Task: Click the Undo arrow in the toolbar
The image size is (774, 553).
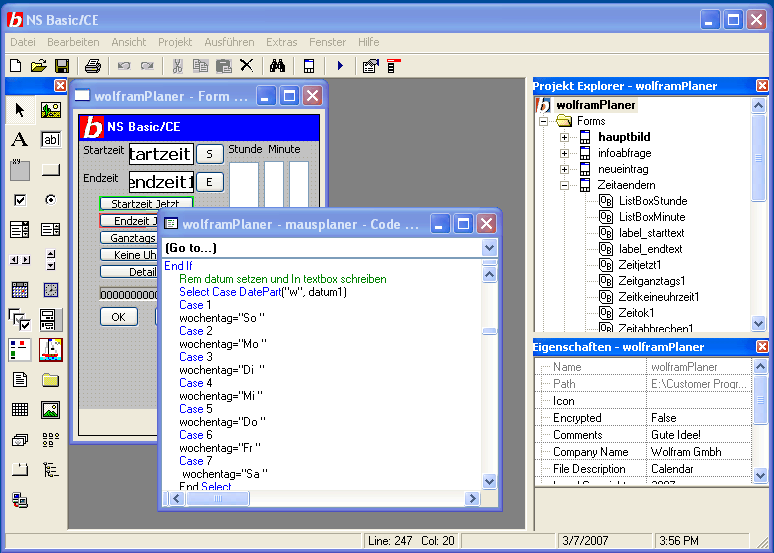Action: pyautogui.click(x=124, y=66)
